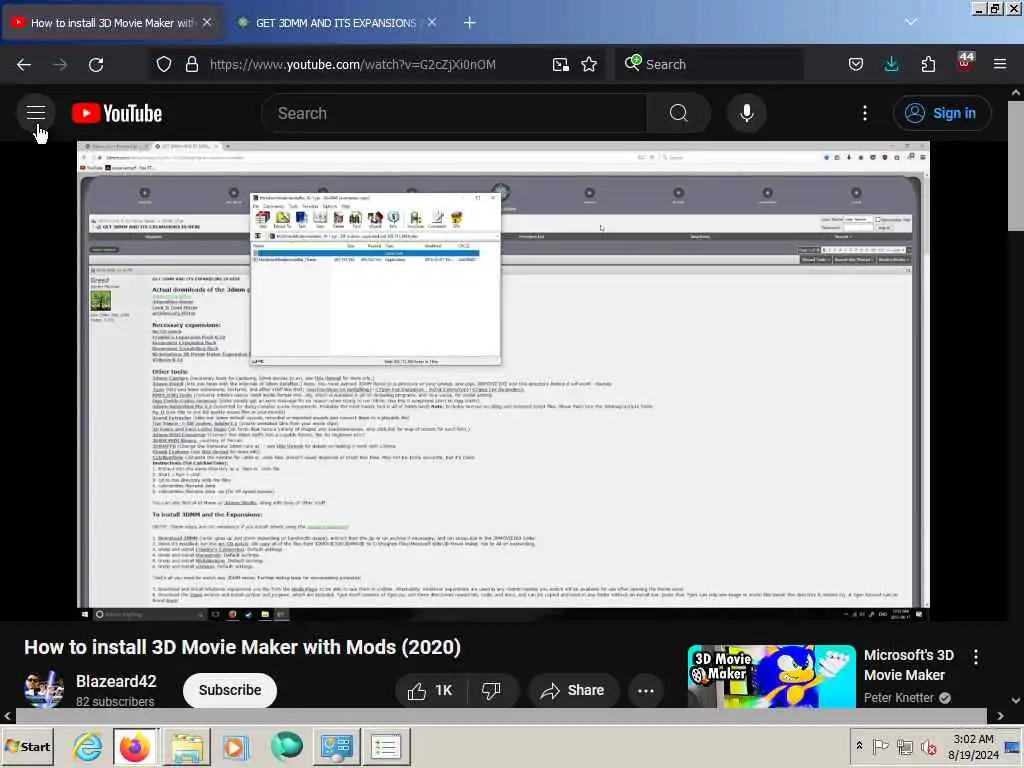Click the YouTube search magnifier button
This screenshot has height=768, width=1024.
pos(679,113)
